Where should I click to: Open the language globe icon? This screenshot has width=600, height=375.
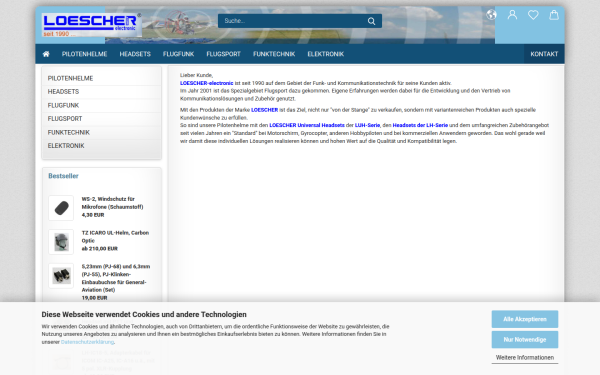491,15
